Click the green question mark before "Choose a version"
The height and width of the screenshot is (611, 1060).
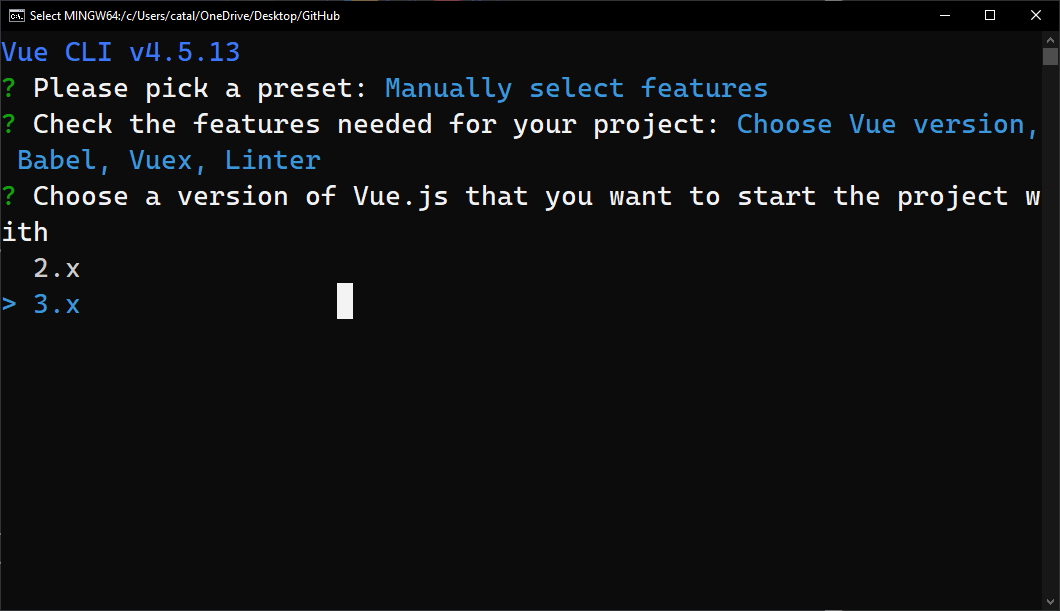point(8,197)
